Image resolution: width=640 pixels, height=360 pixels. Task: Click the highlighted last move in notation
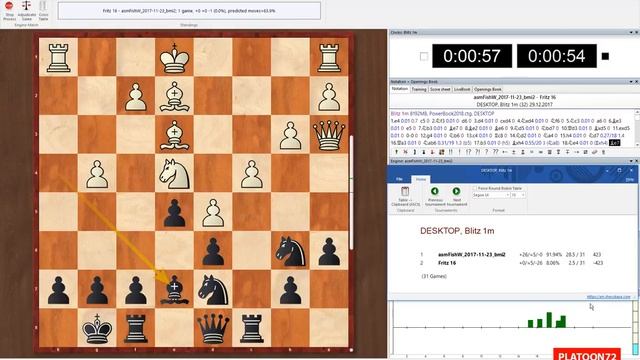[x=614, y=143]
